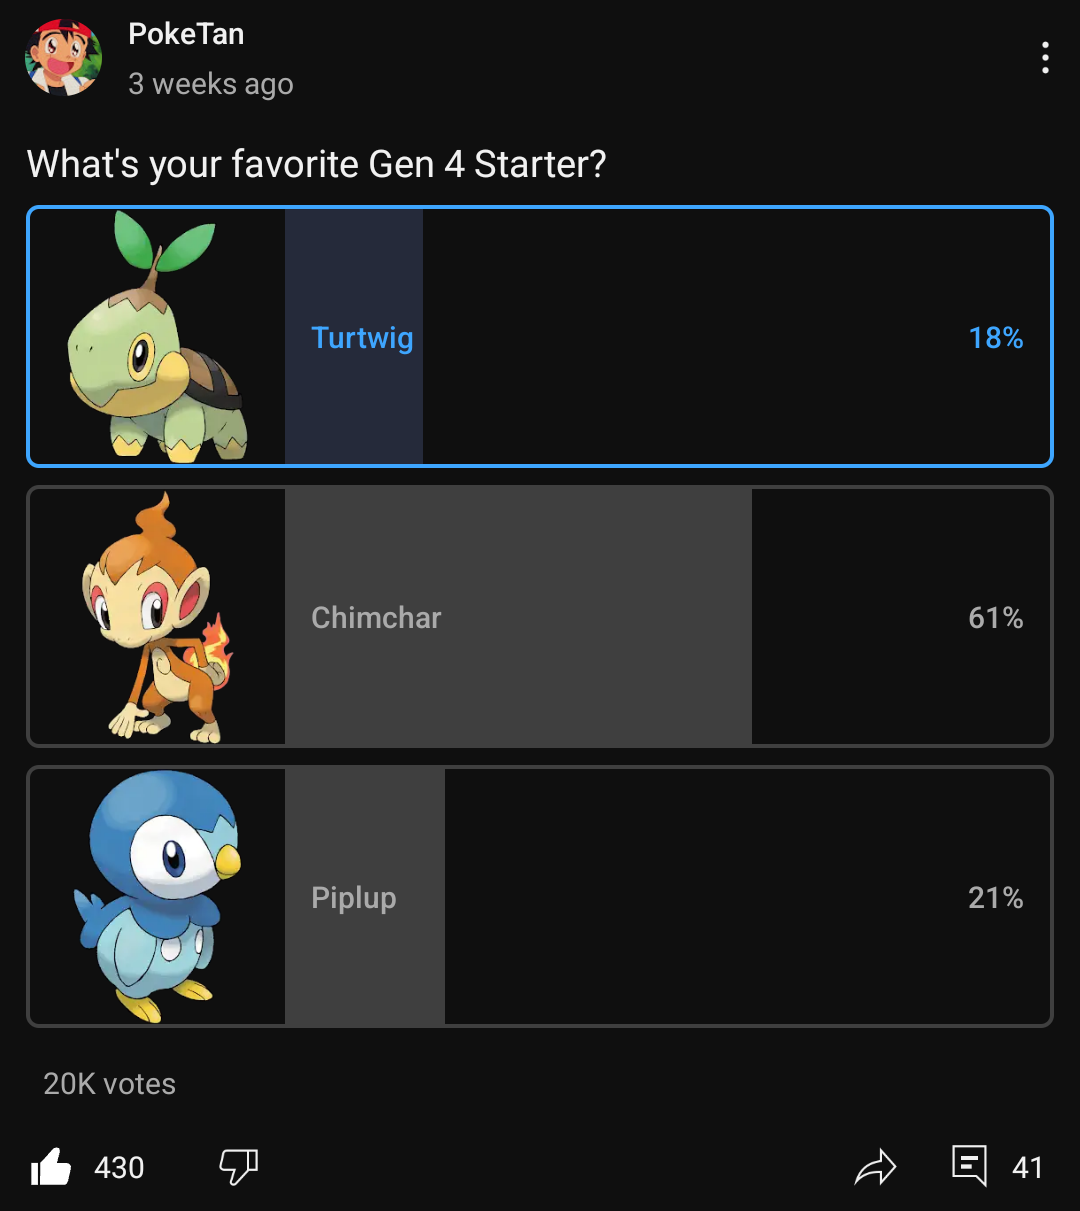Click the '3 weeks ago' timestamp link
The width and height of the screenshot is (1080, 1211).
click(211, 84)
